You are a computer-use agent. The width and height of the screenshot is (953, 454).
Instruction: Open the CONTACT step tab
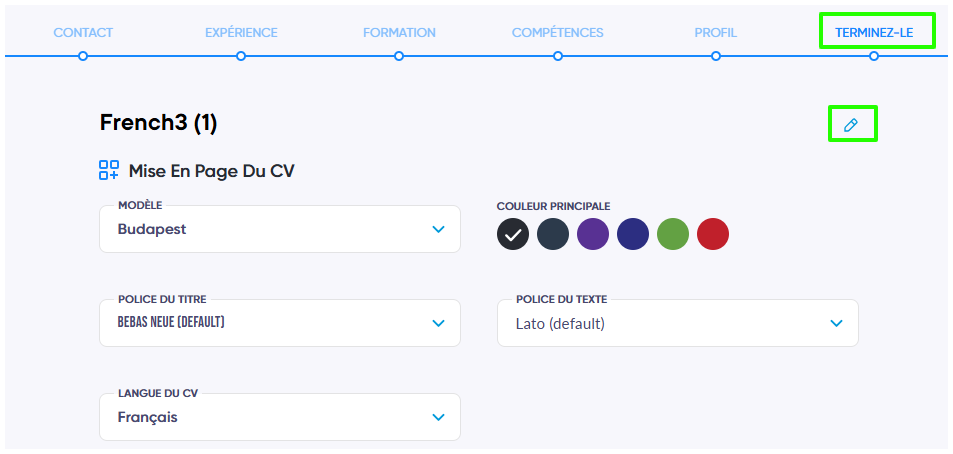83,33
